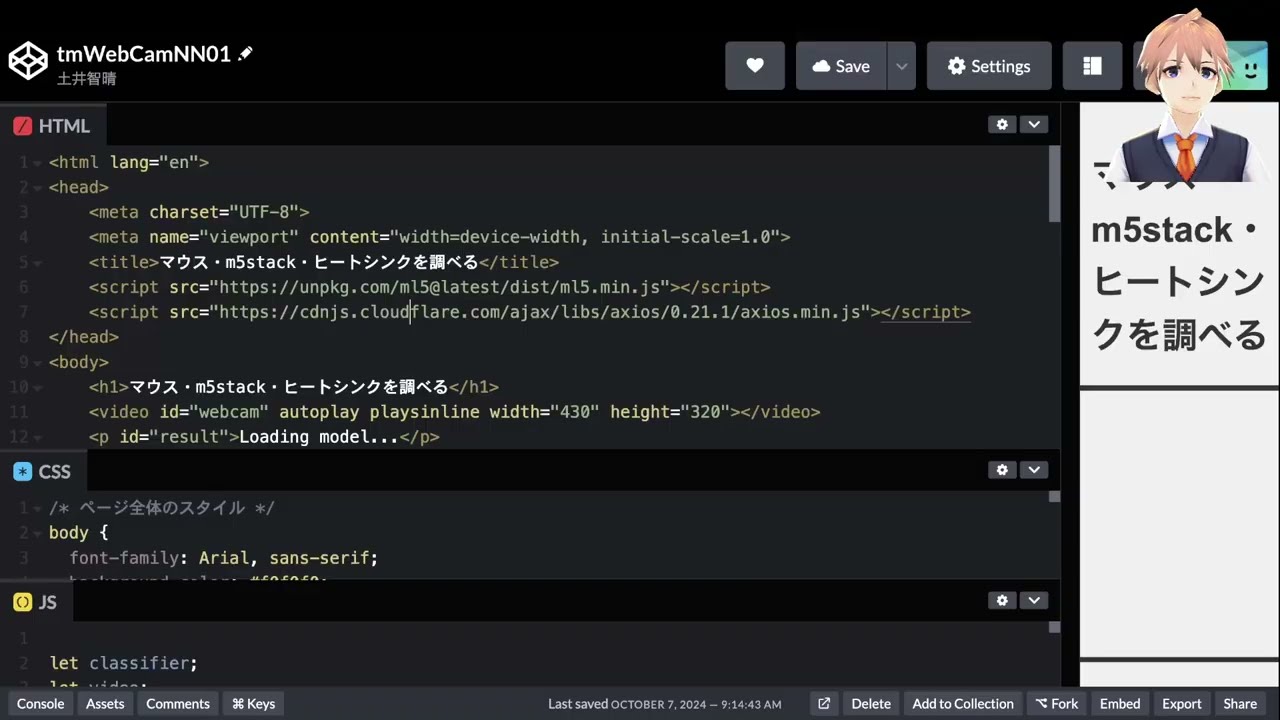Open HTML editor settings gear
This screenshot has width=1280, height=720.
pos(1002,125)
